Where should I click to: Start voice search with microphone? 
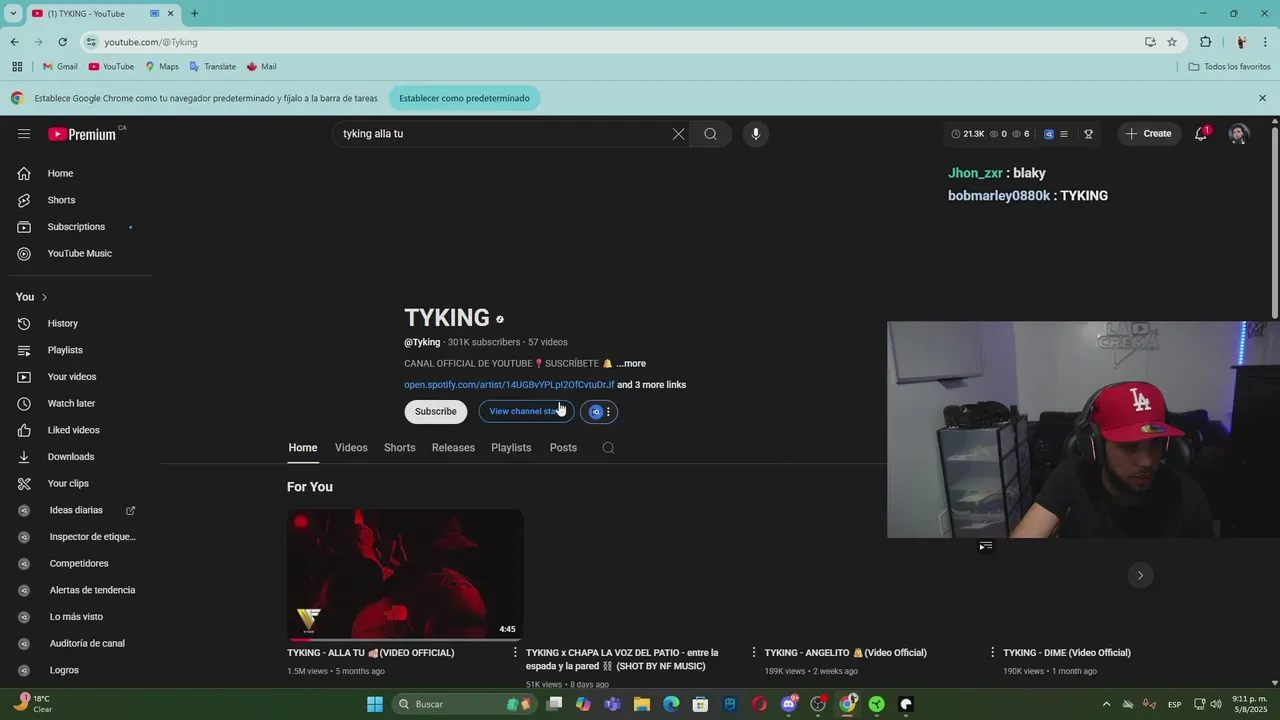(756, 134)
